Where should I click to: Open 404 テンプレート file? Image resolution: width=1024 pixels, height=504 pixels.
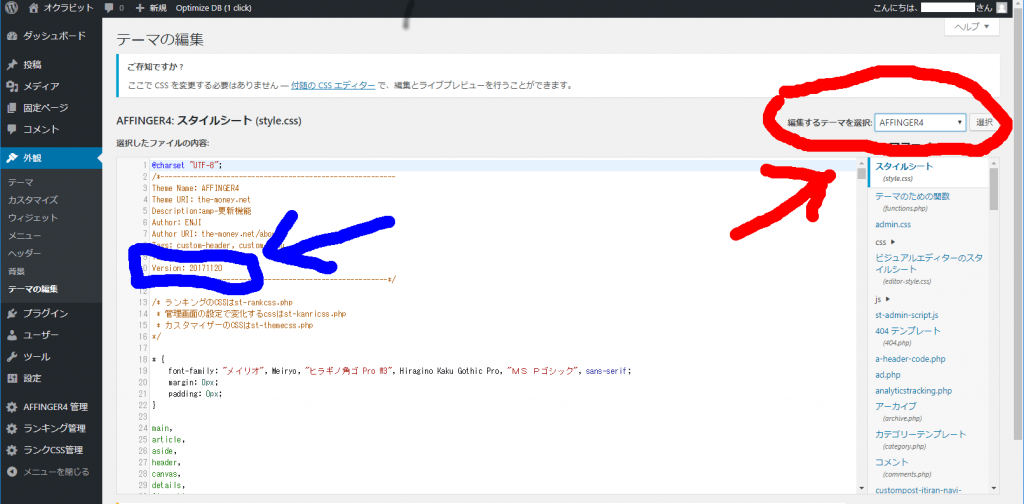click(908, 336)
